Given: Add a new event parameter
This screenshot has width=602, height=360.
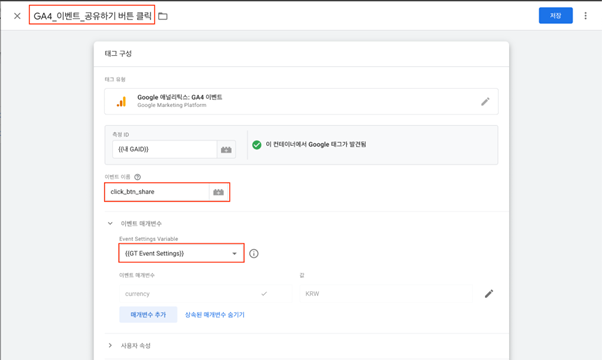Looking at the screenshot, I should (x=148, y=314).
